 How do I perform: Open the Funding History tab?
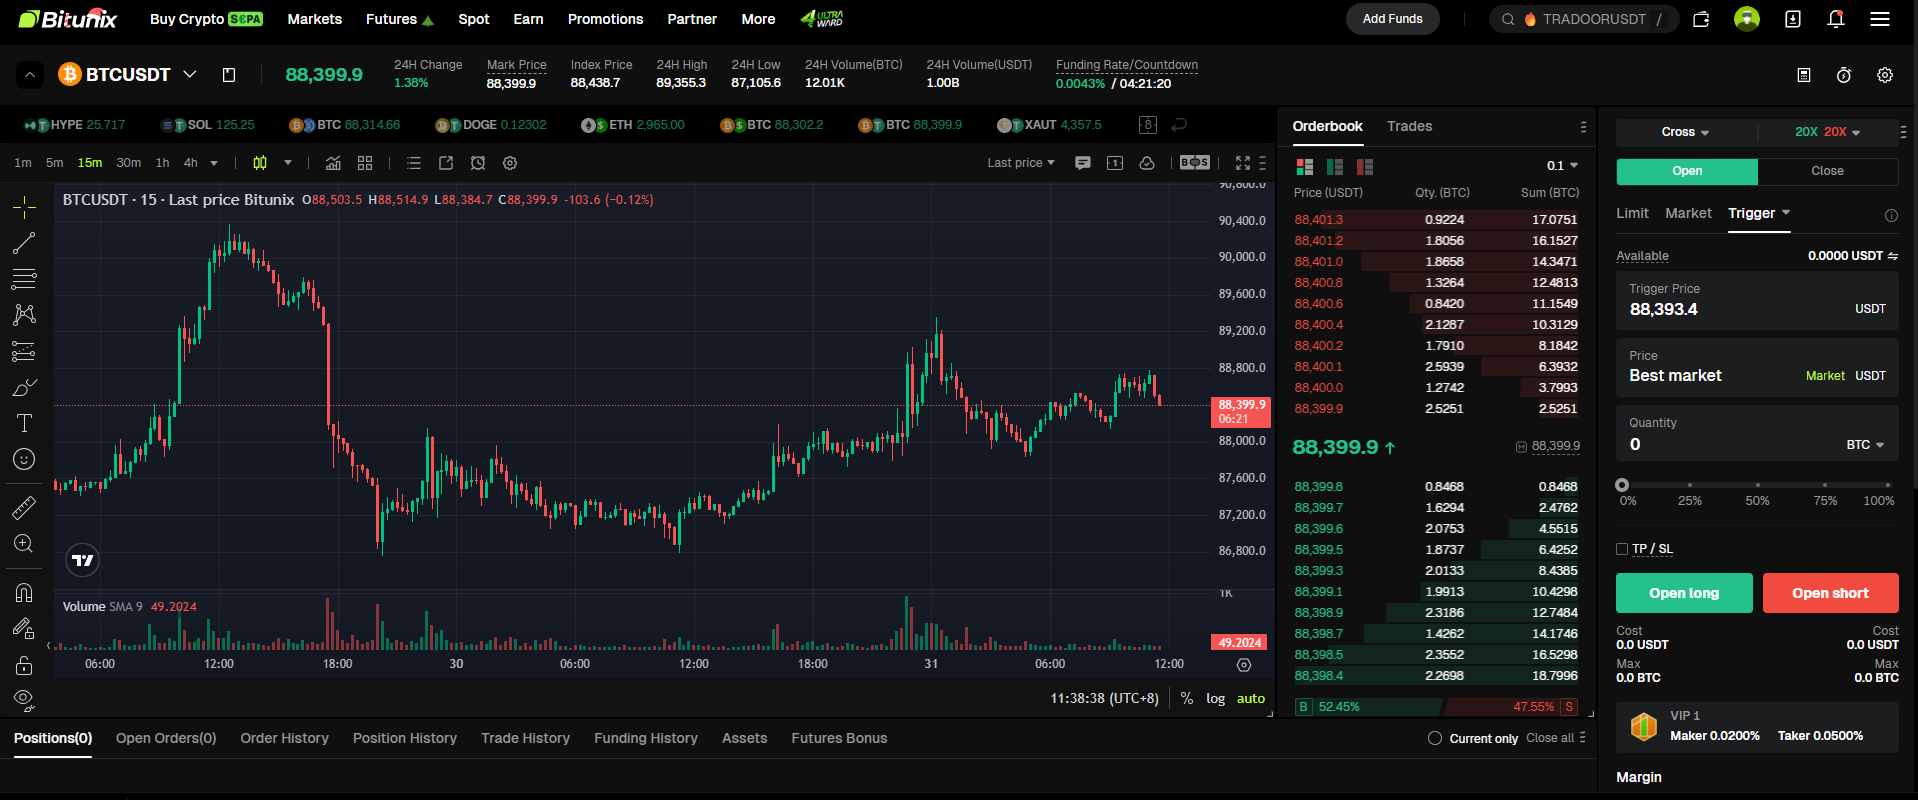coord(646,738)
